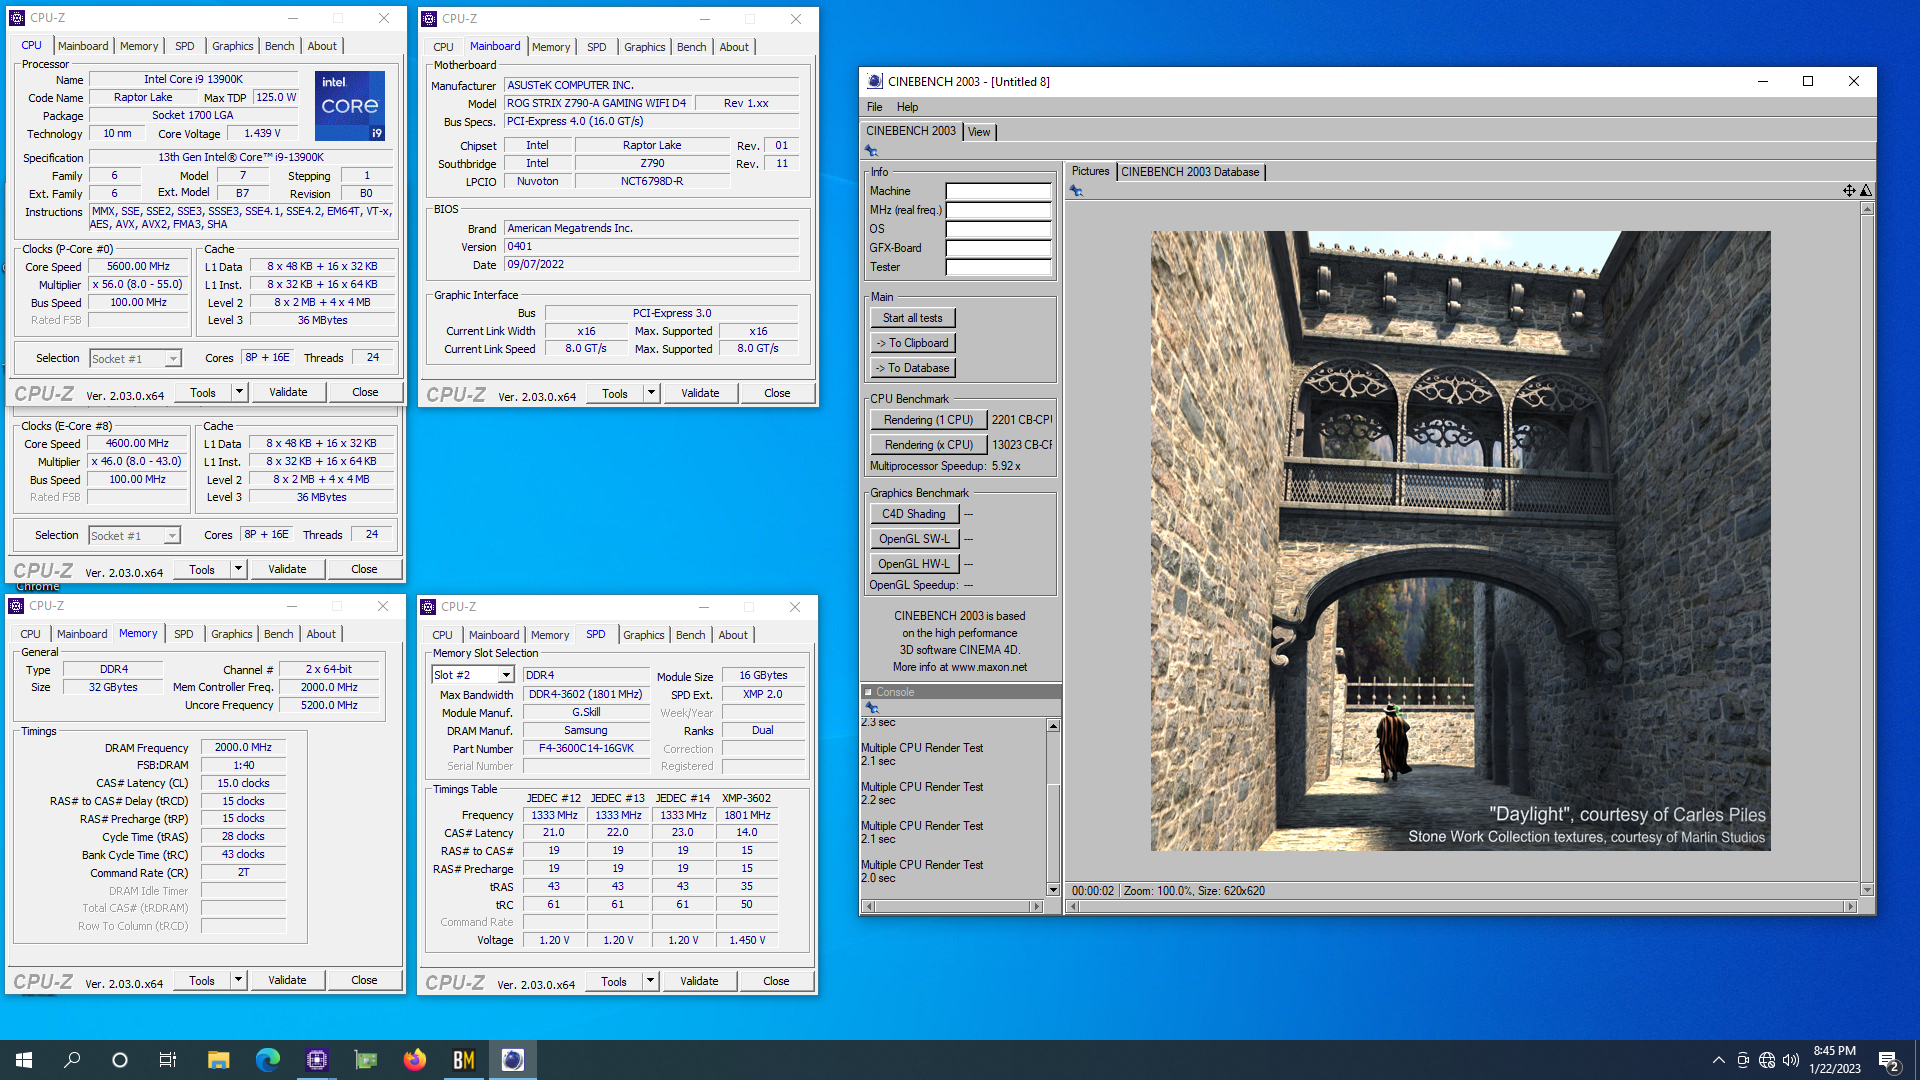Click the Console vertical scrollbar down arrow
Image resolution: width=1920 pixels, height=1080 pixels.
[1053, 889]
